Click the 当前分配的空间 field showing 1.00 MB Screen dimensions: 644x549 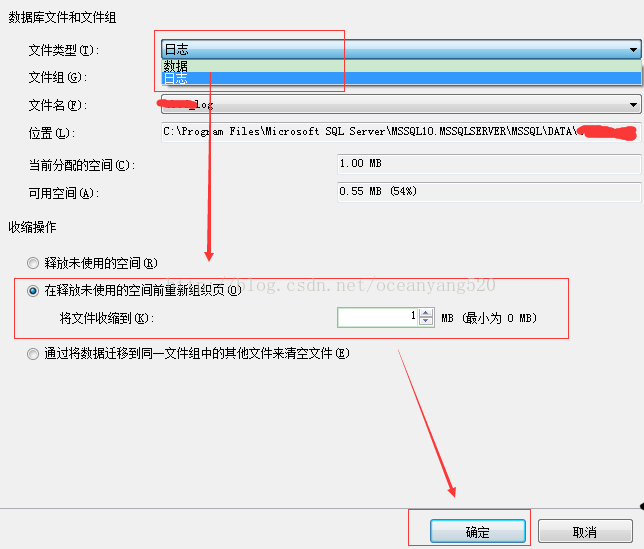[x=489, y=164]
